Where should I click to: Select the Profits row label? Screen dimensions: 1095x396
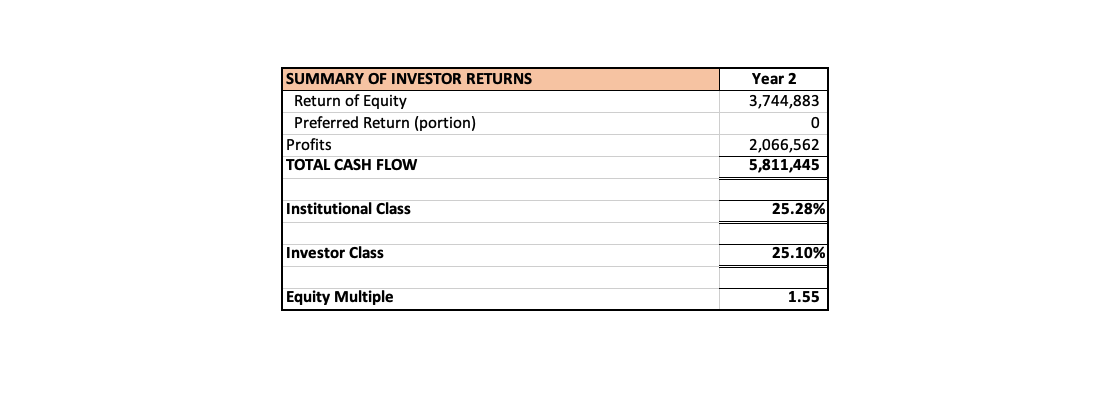(501, 145)
